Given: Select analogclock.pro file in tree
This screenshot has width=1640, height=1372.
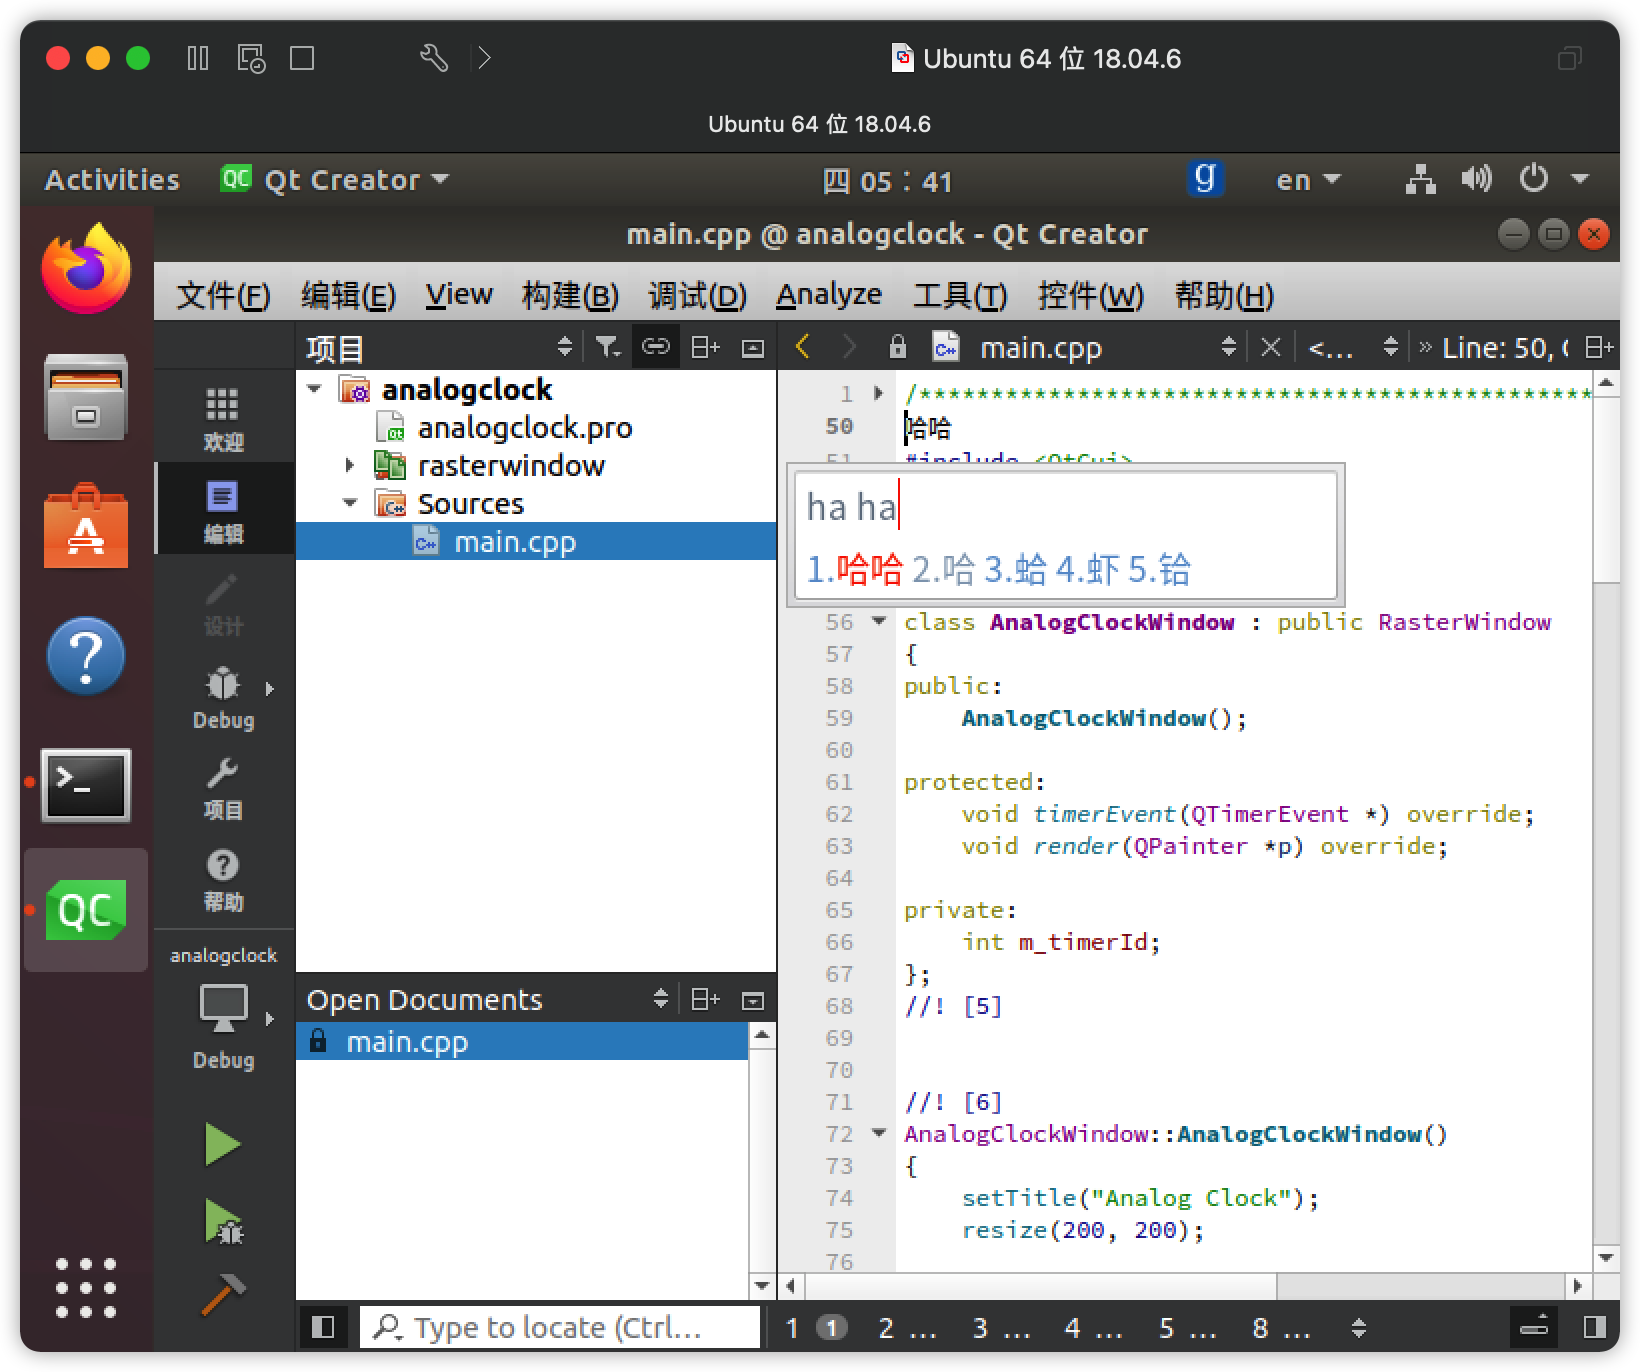Looking at the screenshot, I should [524, 427].
